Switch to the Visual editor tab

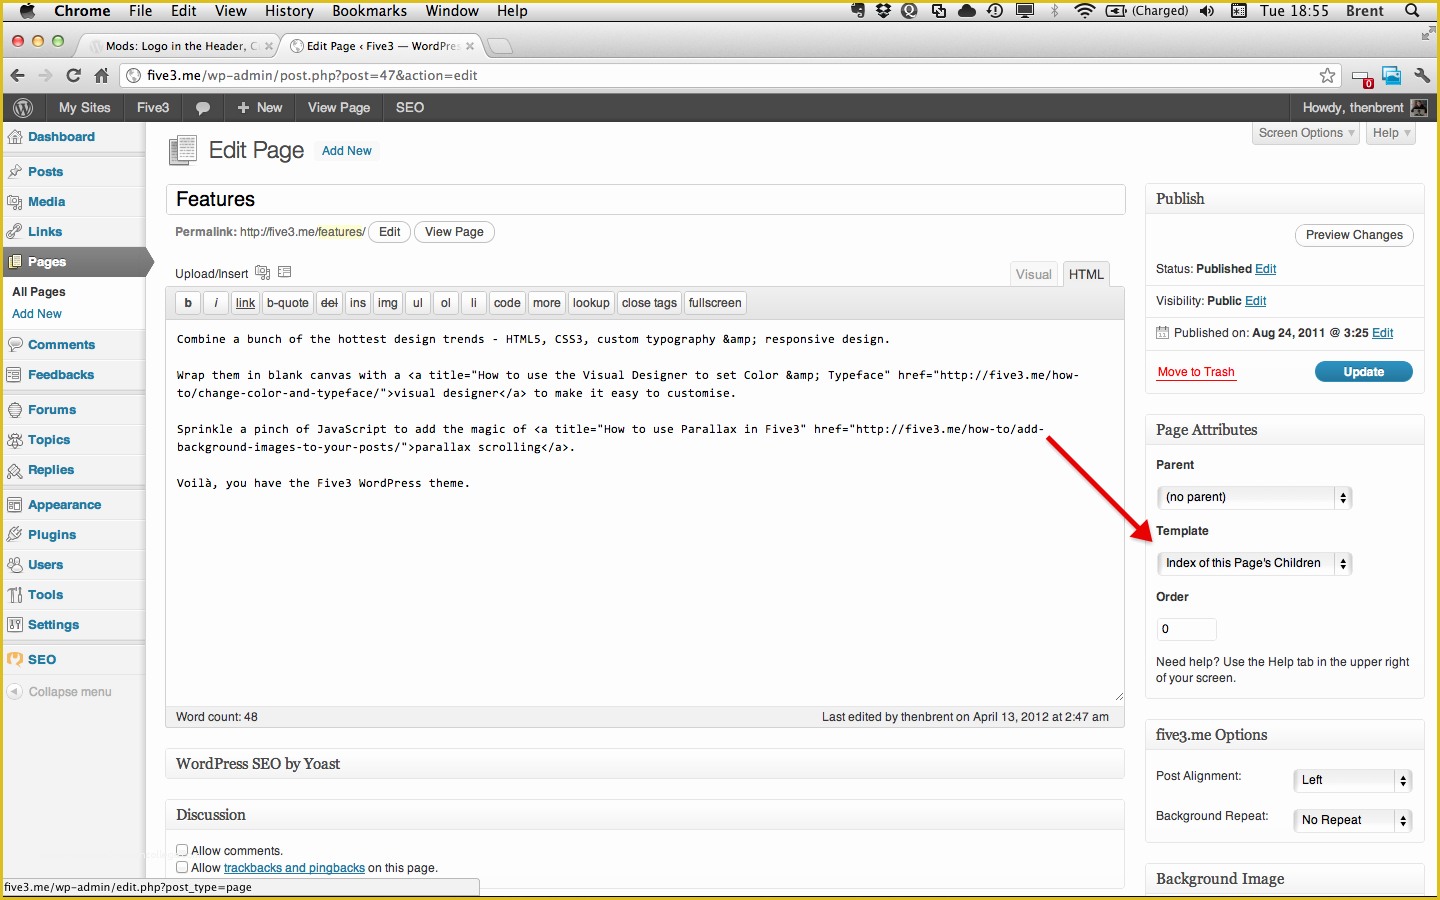(1034, 274)
